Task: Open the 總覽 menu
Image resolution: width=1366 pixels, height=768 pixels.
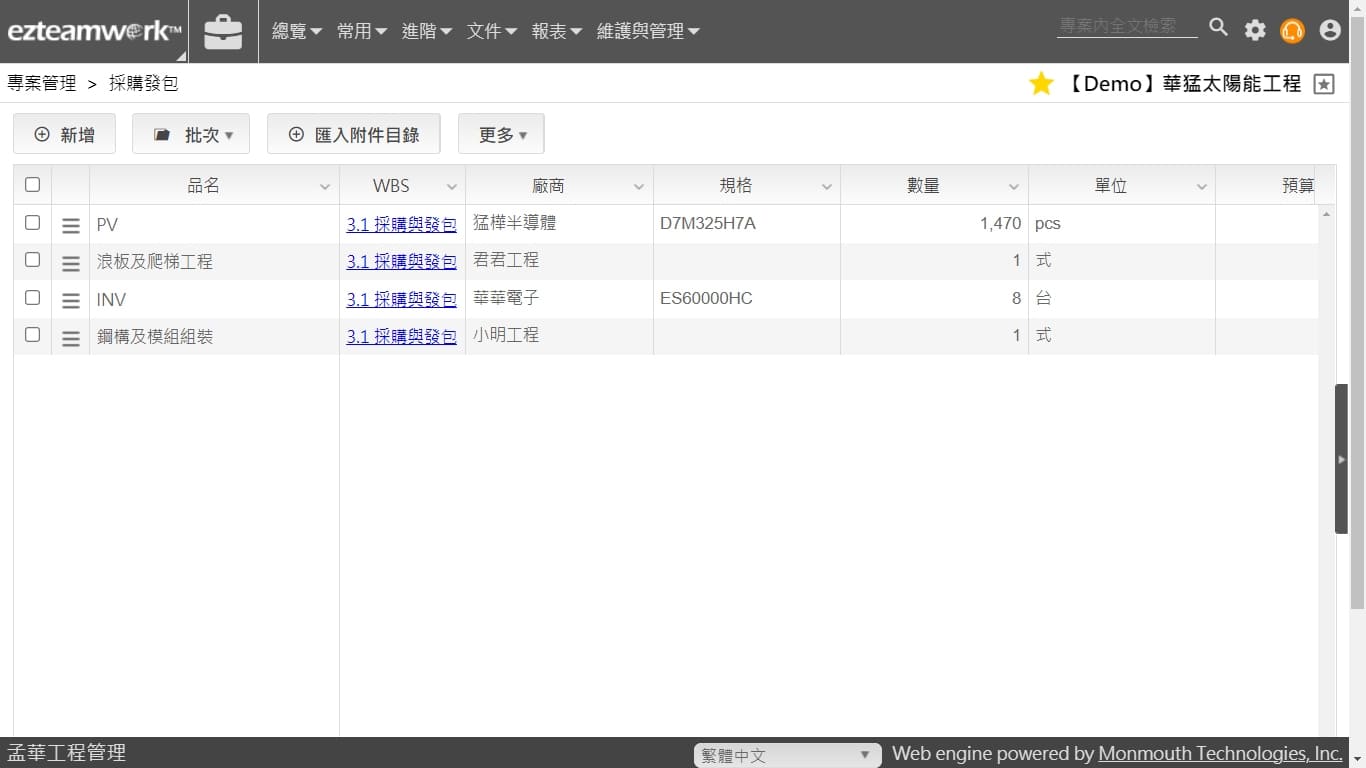Action: (297, 32)
